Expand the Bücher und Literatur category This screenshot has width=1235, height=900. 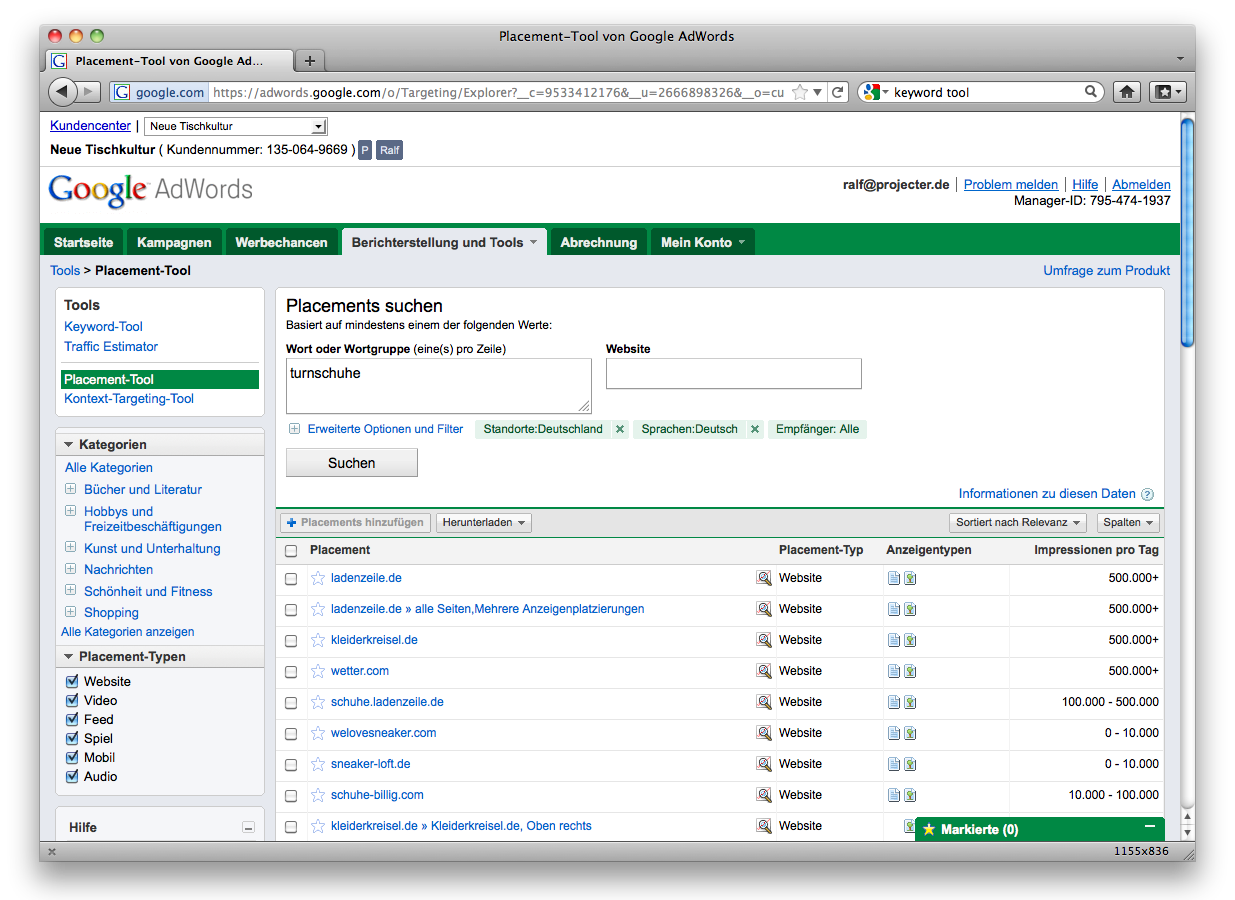(71, 489)
